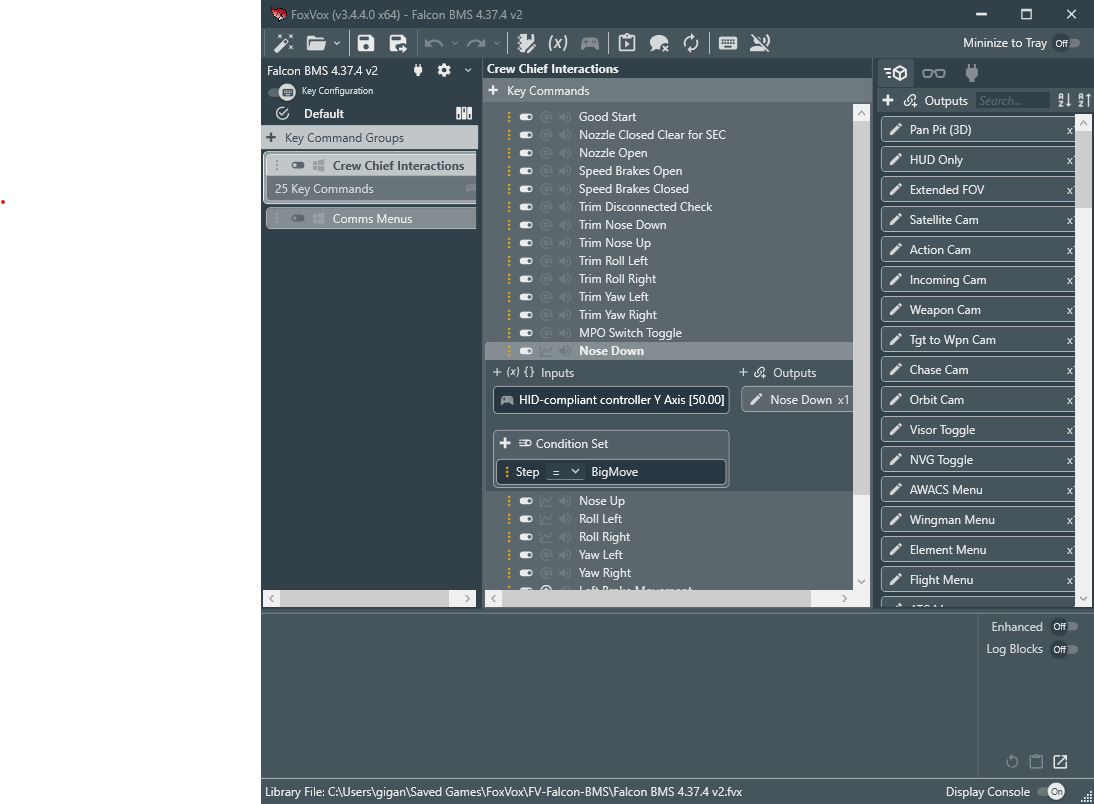The width and height of the screenshot is (1094, 804).
Task: Open library file with folder icon
Action: tap(316, 43)
